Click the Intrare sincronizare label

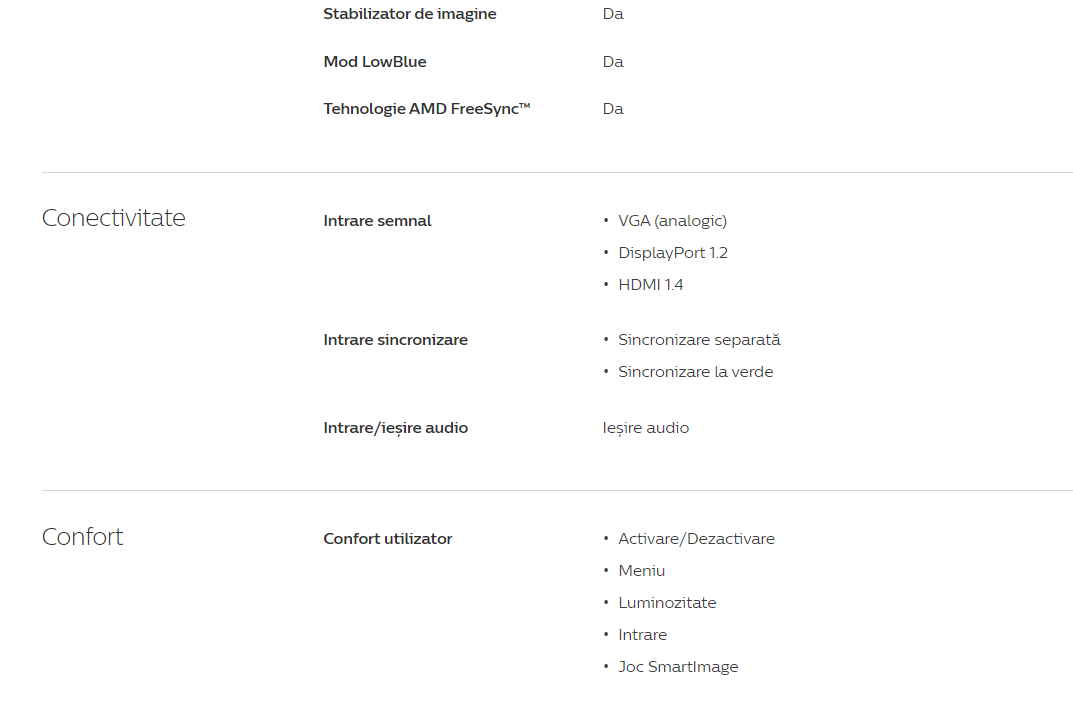[x=395, y=340]
